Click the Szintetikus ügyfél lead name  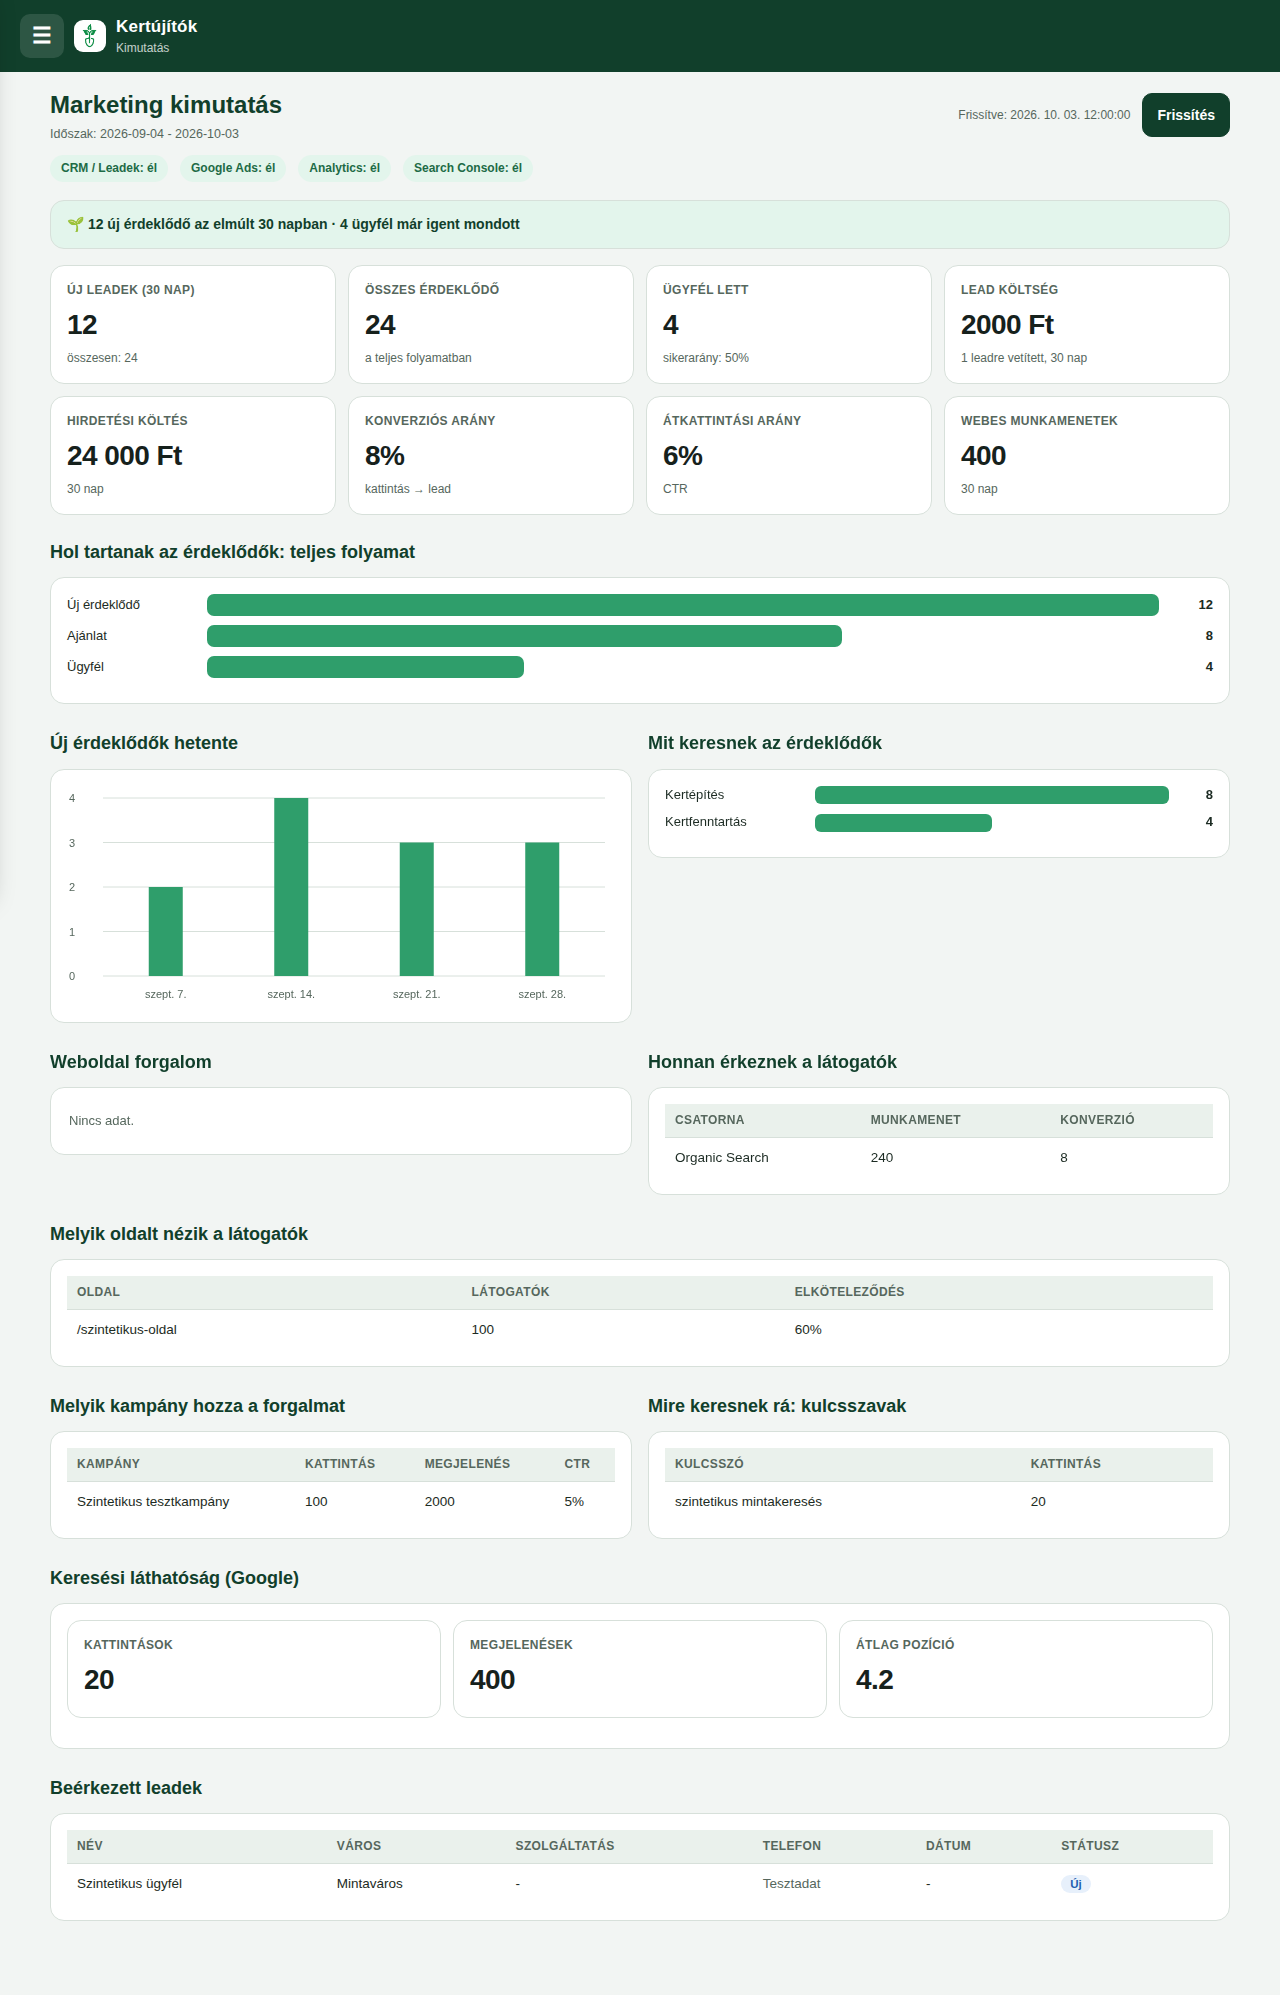[x=129, y=1884]
